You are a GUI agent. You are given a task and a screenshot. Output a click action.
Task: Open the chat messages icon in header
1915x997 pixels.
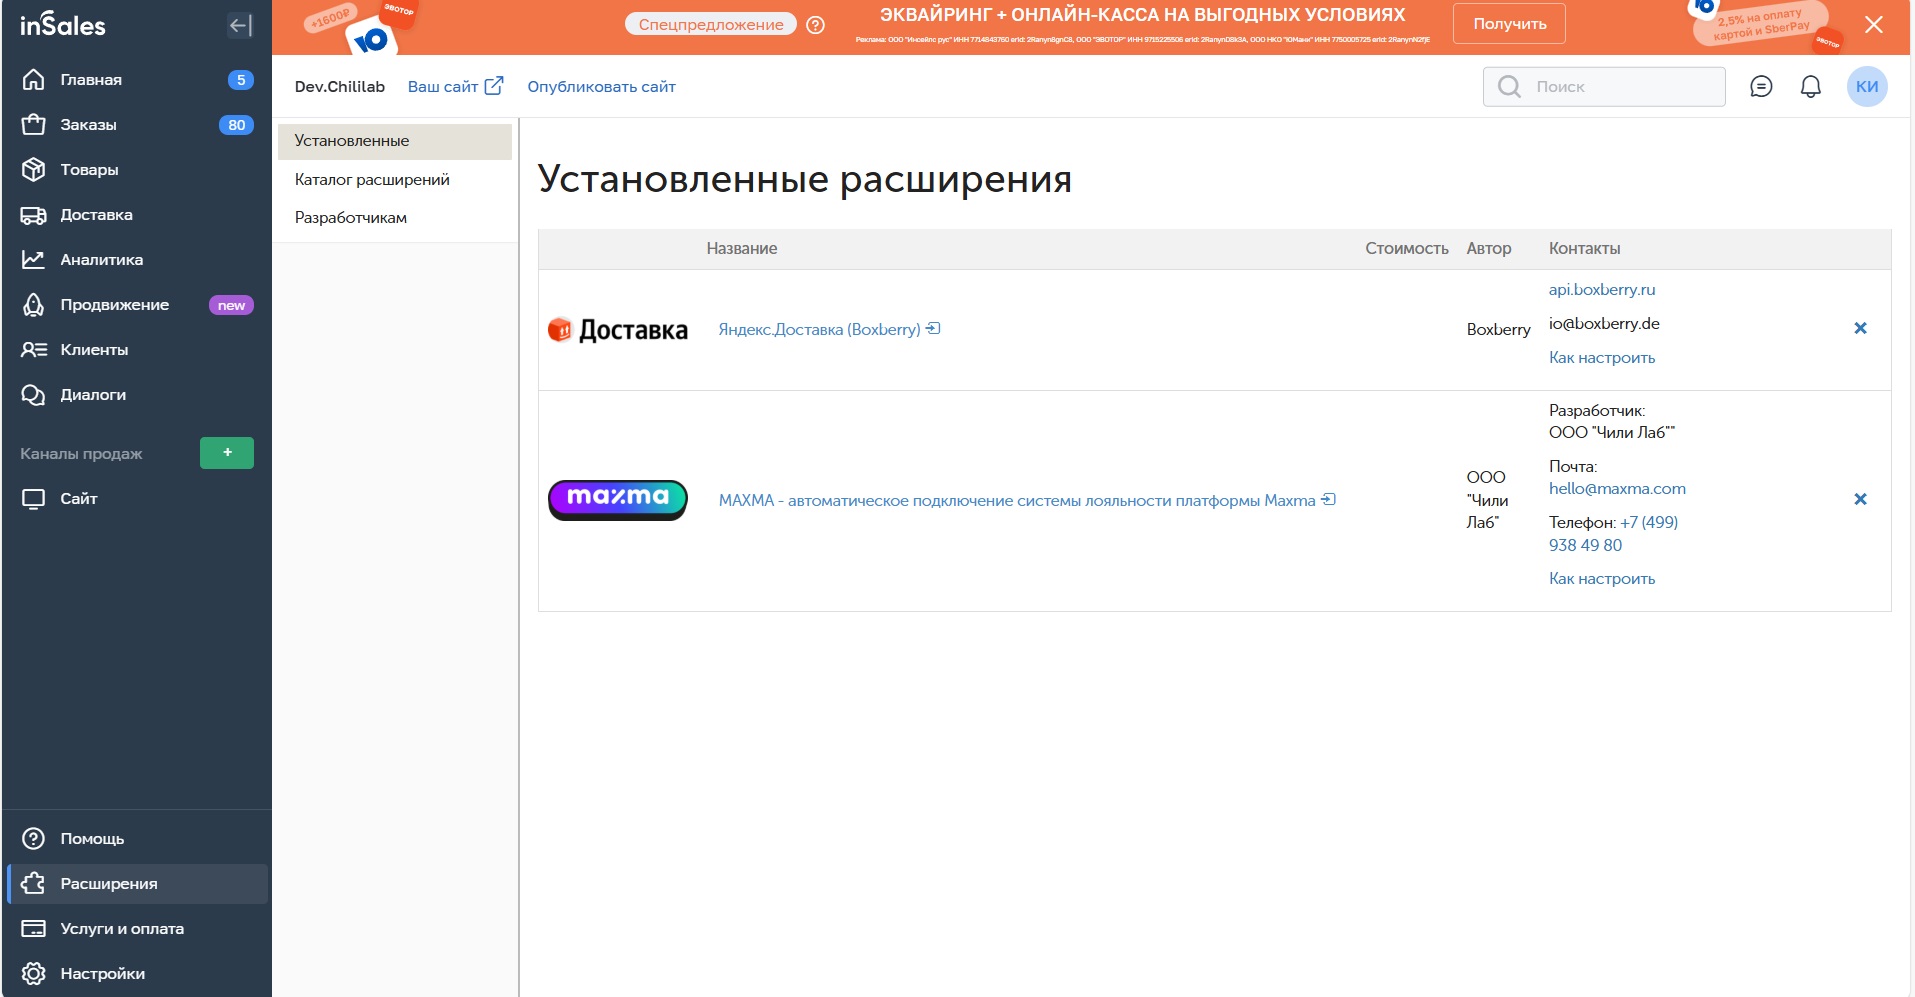[1761, 87]
